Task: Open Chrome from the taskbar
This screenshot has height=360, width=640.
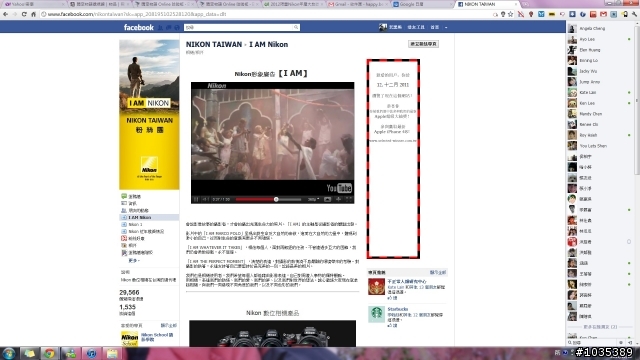Action: [x=49, y=353]
